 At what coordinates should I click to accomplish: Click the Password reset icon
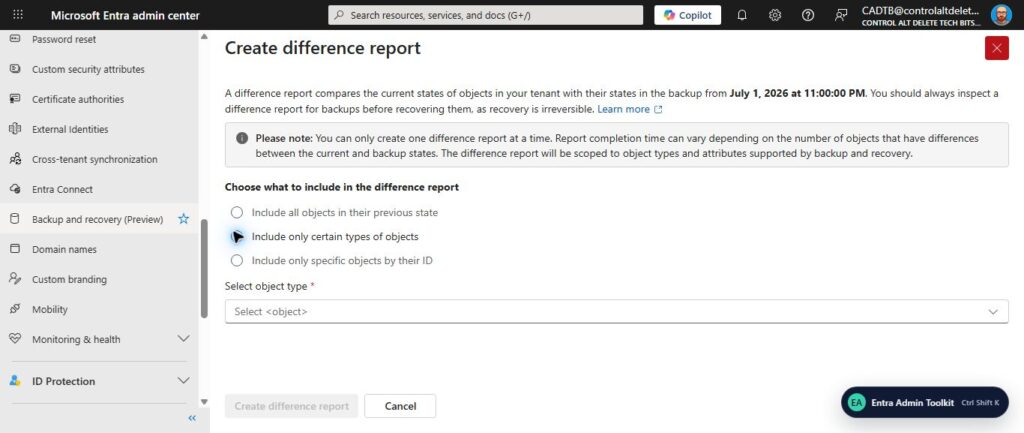pyautogui.click(x=15, y=39)
